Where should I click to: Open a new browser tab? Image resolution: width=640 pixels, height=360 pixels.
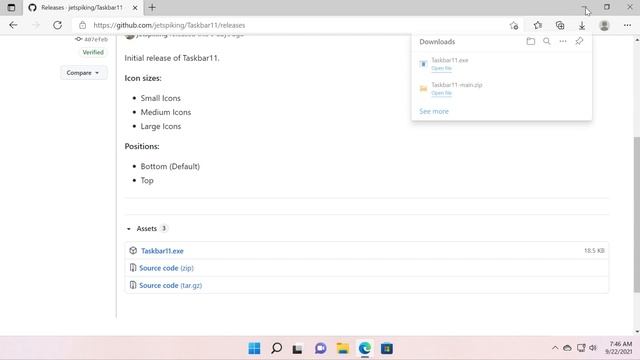pyautogui.click(x=152, y=7)
